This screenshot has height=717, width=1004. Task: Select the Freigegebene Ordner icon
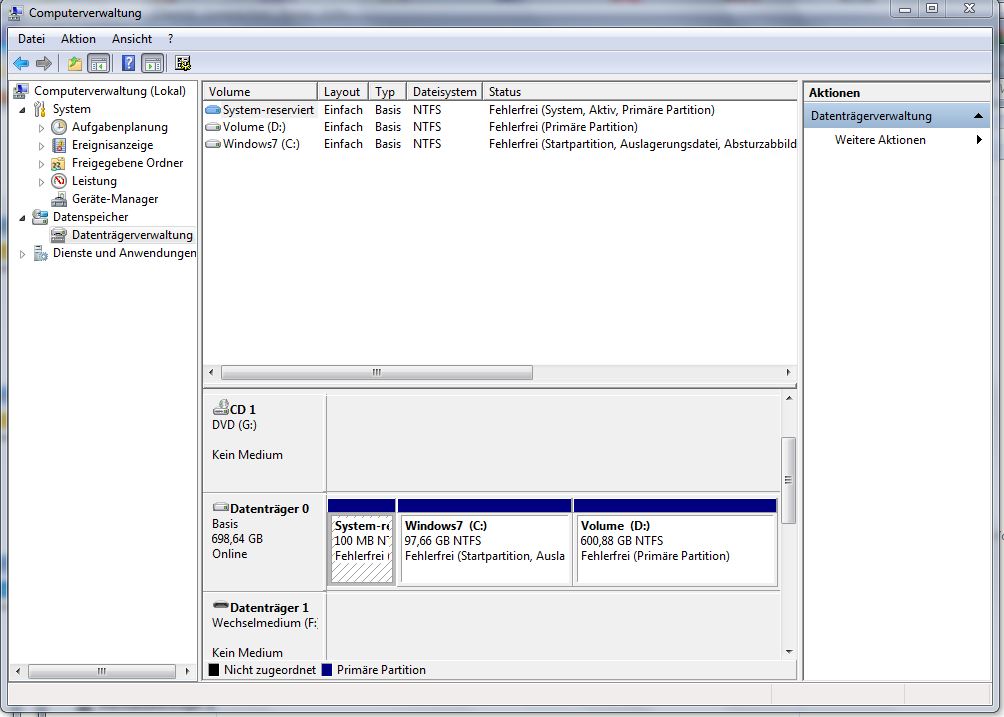59,163
